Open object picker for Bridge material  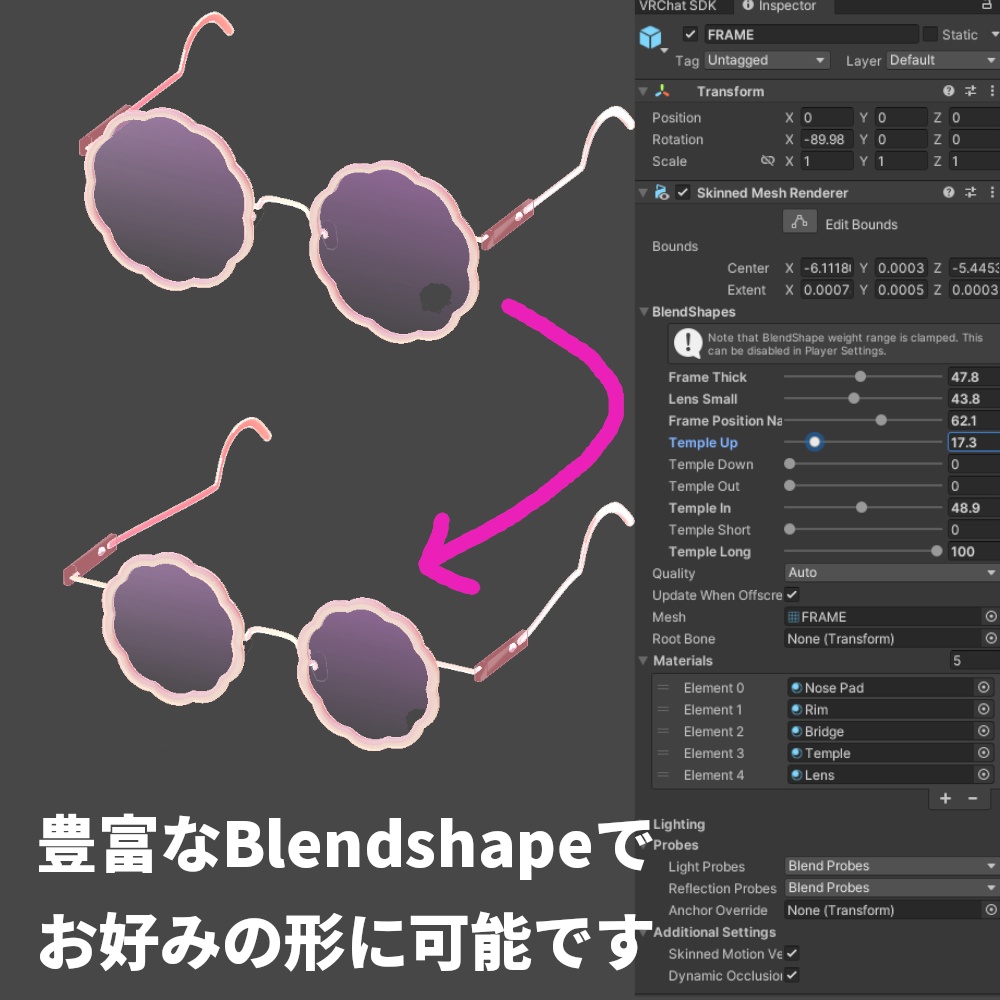pos(983,730)
